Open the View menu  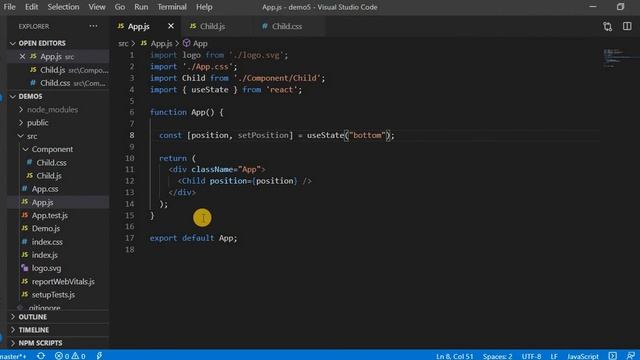[97, 7]
